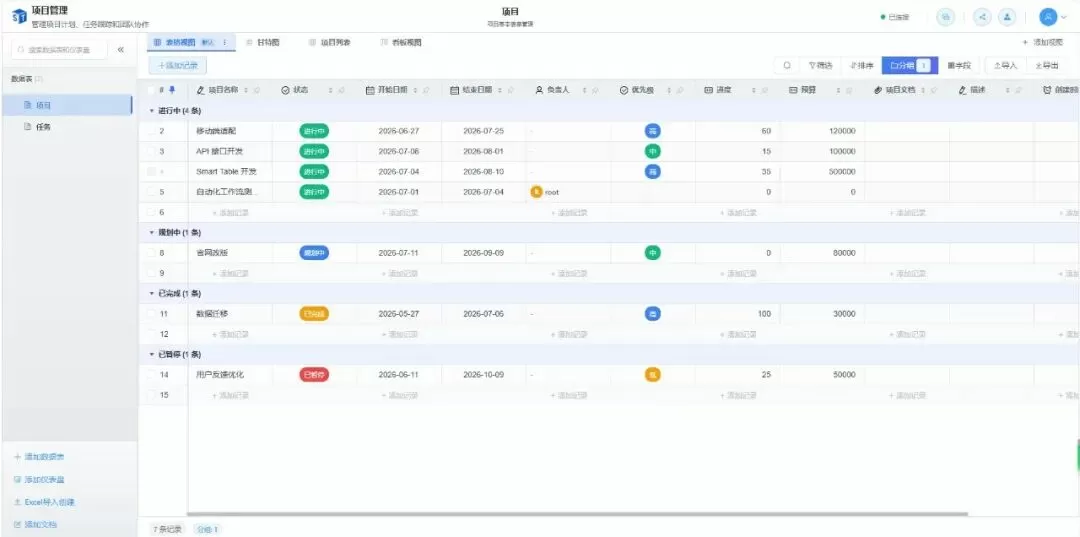Image resolution: width=1080 pixels, height=537 pixels.
Task: Click the 导入 import button
Action: pos(1005,65)
